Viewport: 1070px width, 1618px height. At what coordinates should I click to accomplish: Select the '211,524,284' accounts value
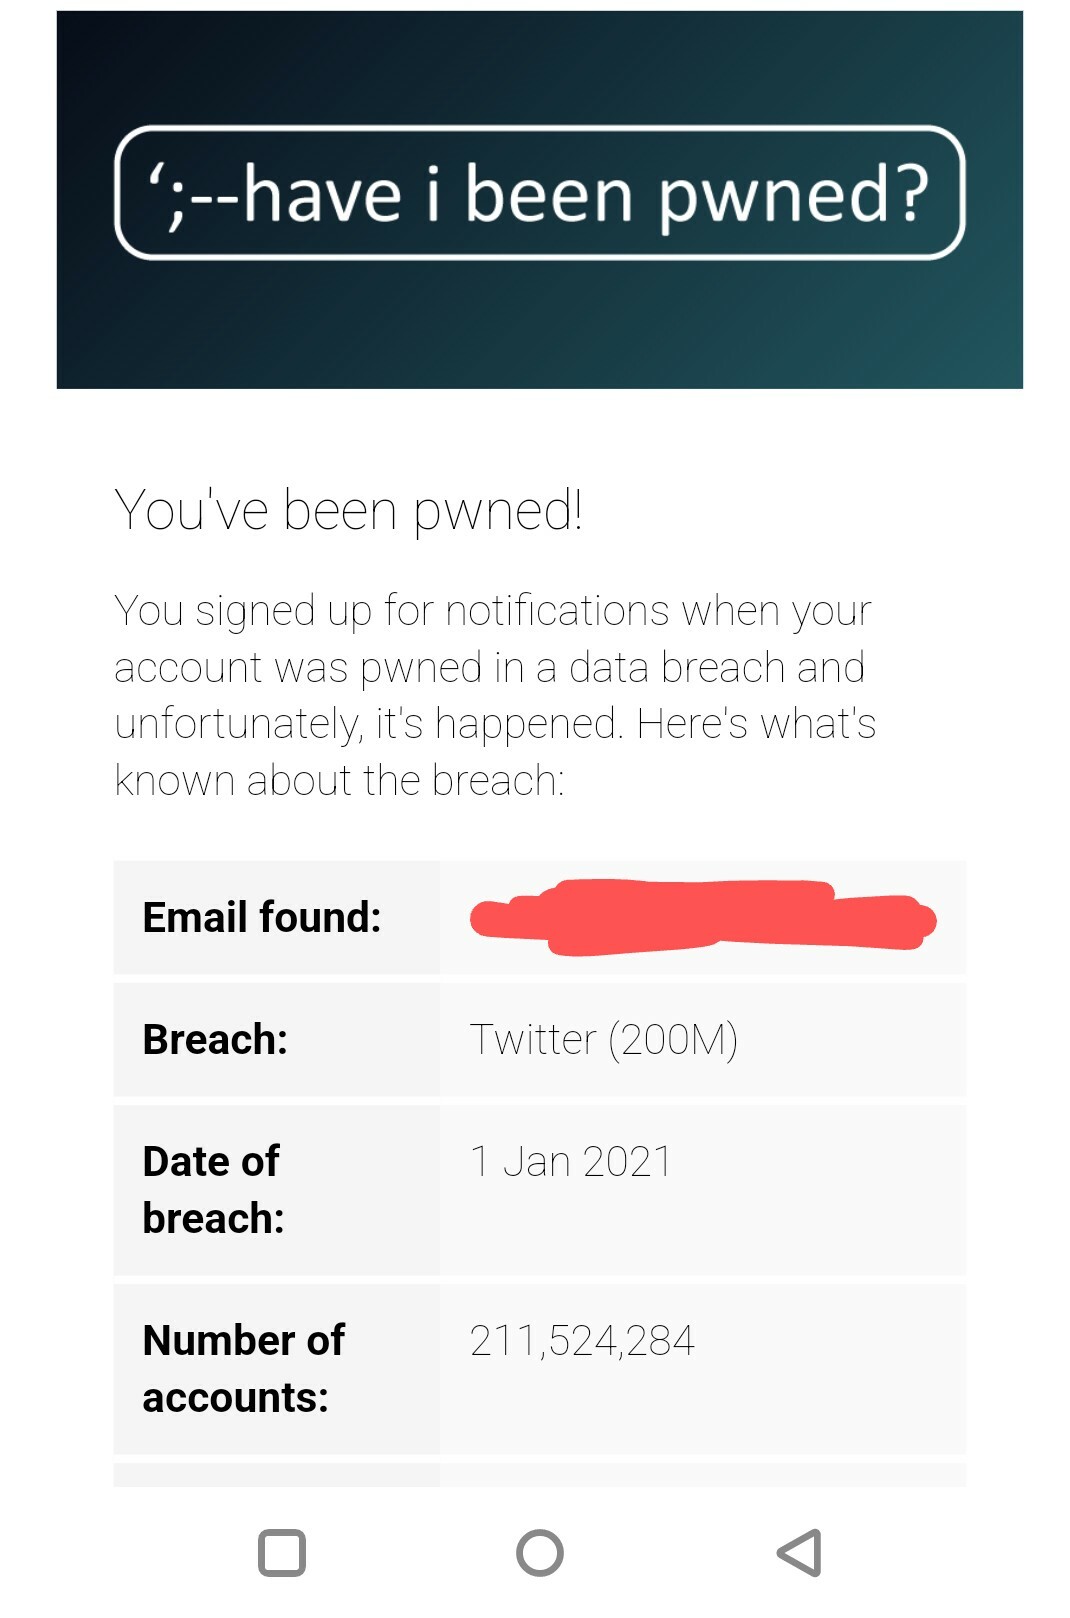click(x=582, y=1340)
